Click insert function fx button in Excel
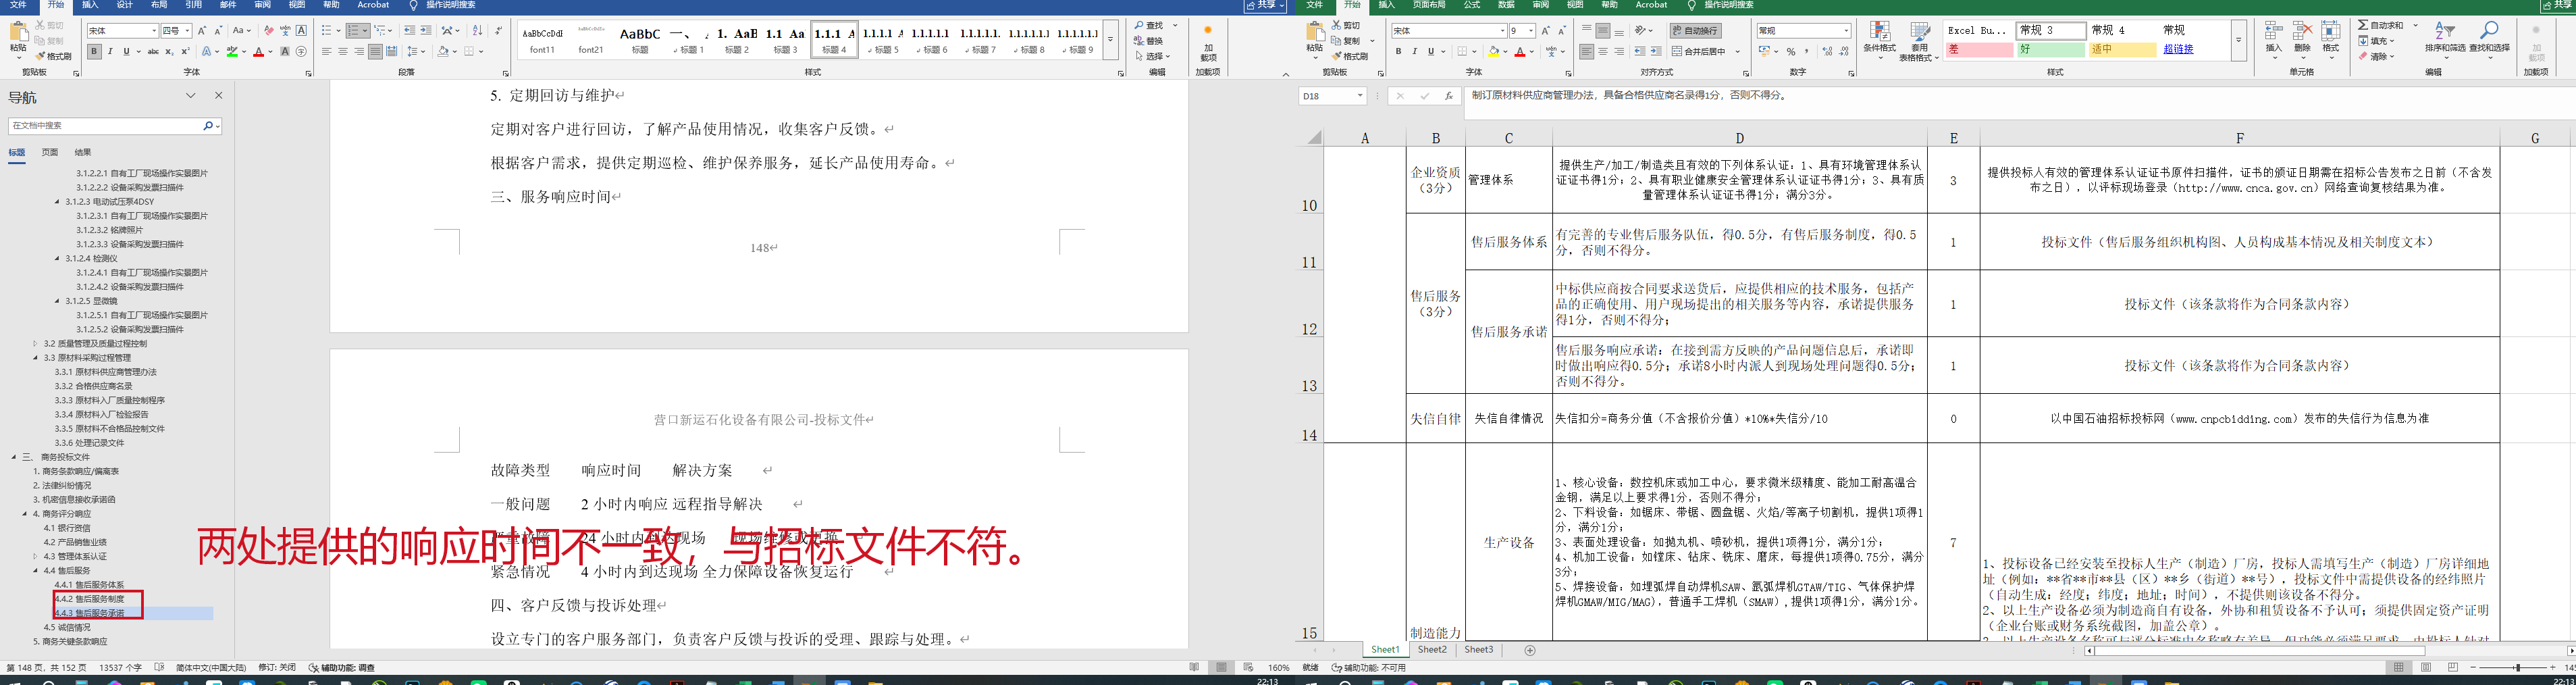The width and height of the screenshot is (2576, 685). 1448,96
